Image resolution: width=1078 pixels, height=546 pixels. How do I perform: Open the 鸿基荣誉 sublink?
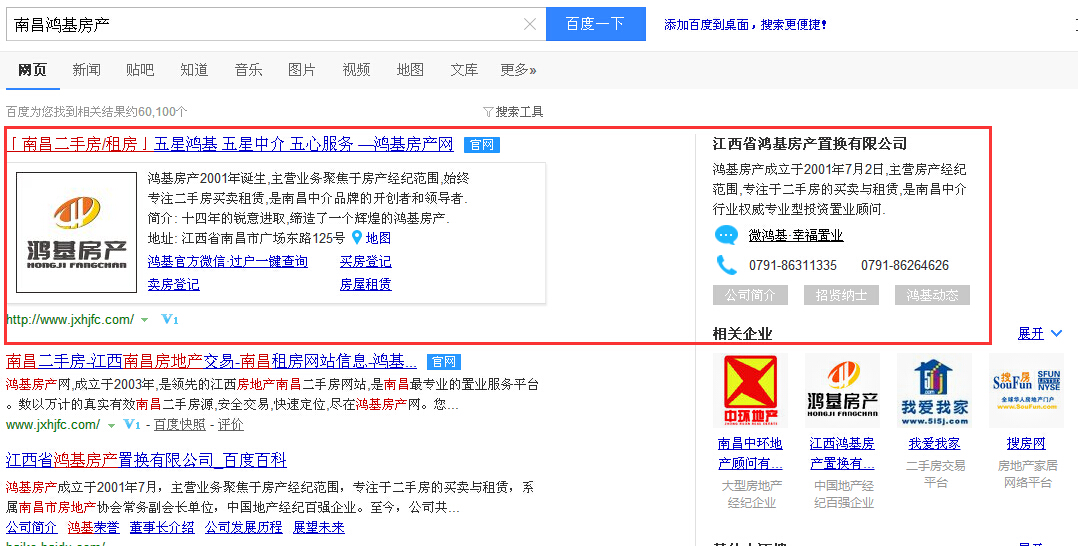click(x=94, y=527)
